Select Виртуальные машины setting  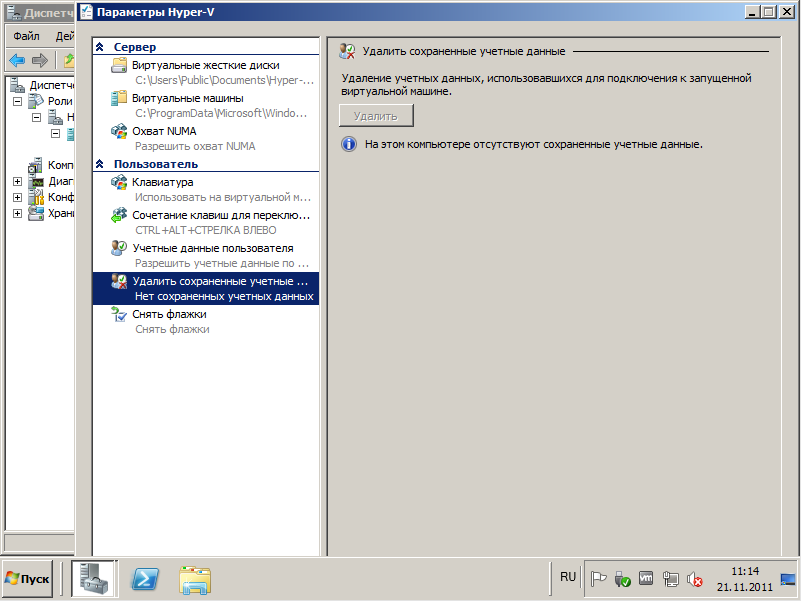coord(206,105)
